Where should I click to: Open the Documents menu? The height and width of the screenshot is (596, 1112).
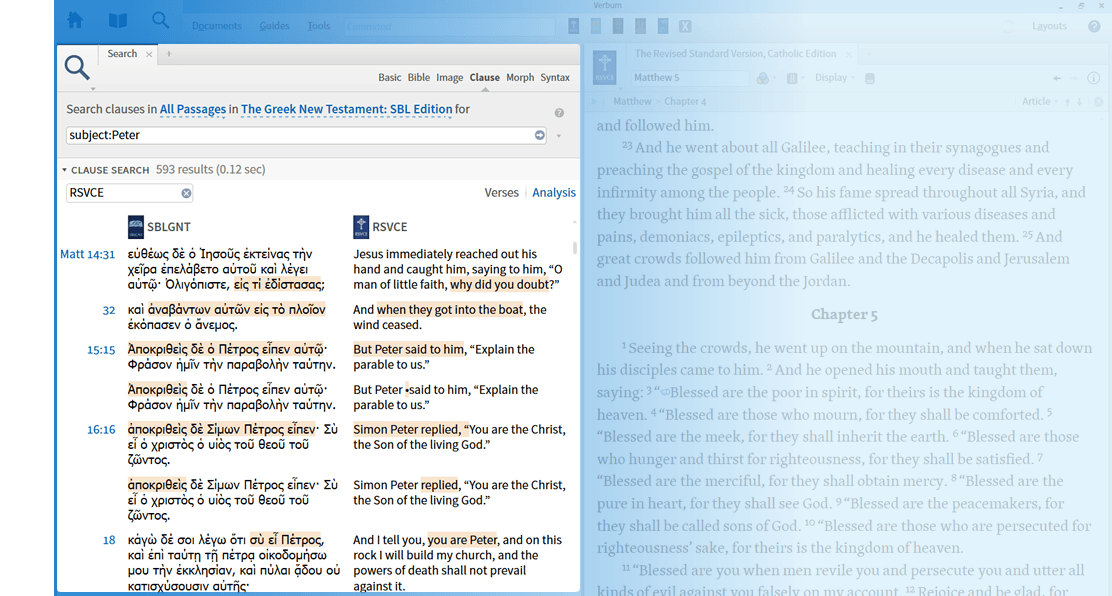click(216, 26)
